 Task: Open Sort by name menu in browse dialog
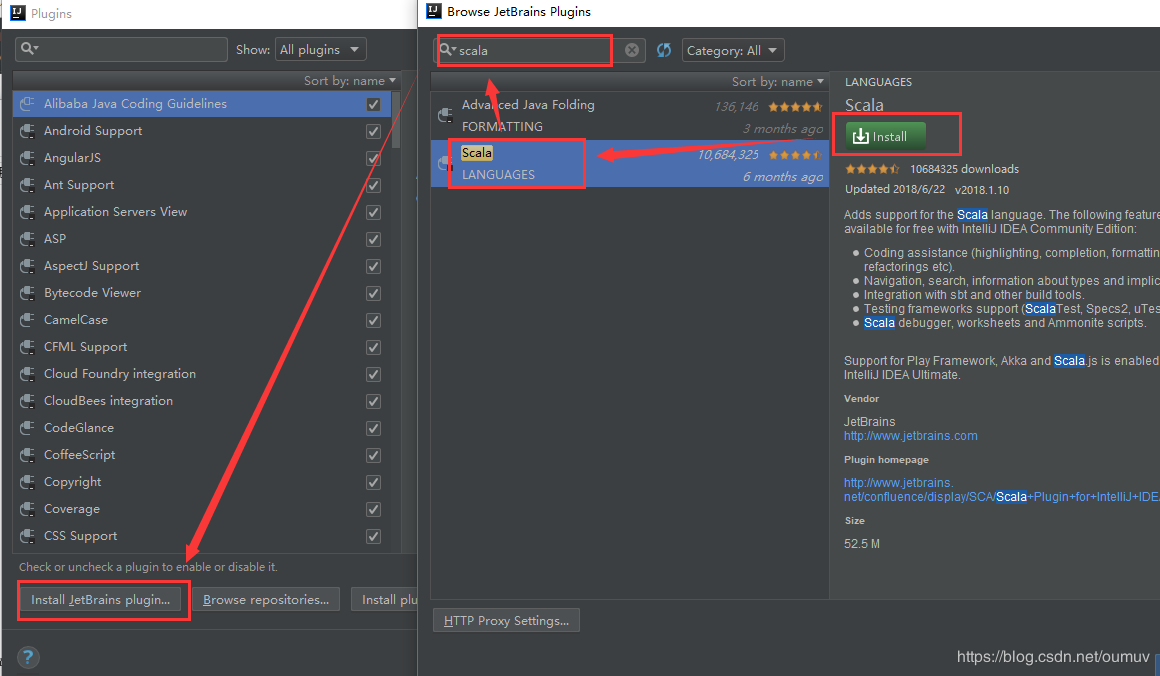[x=778, y=81]
